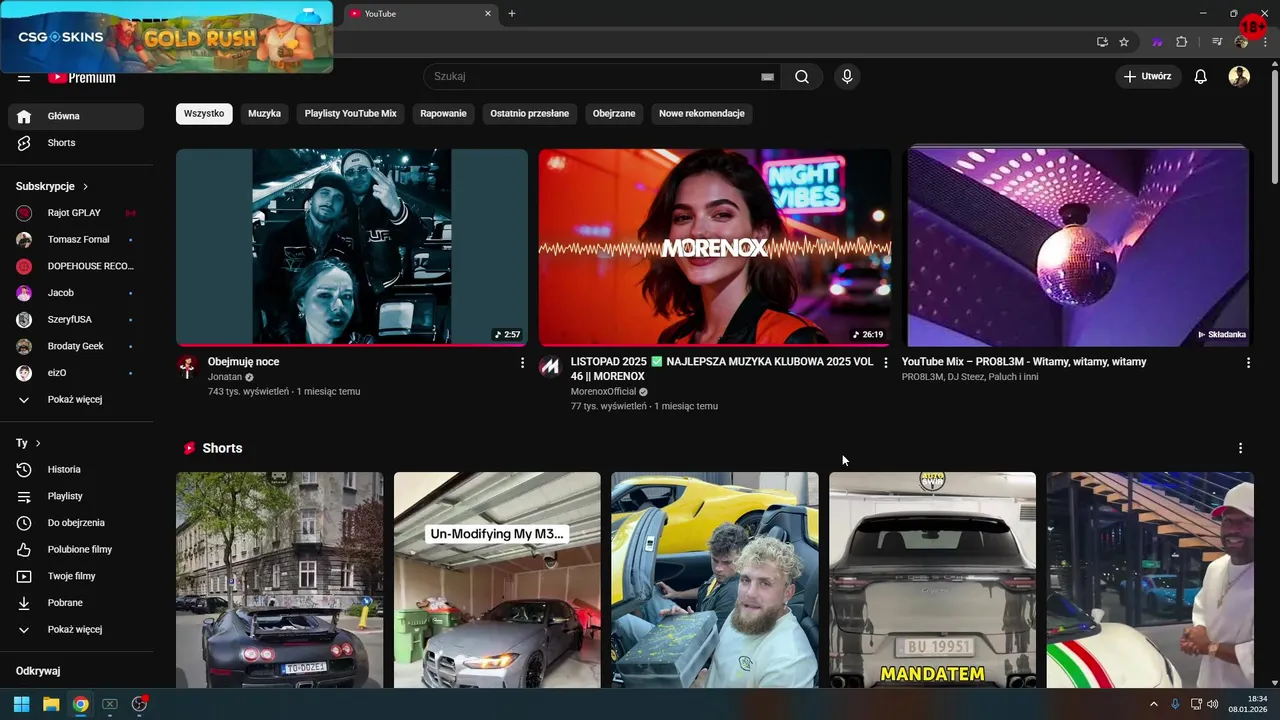Open Chrome extensions puzzle icon
1280x720 pixels.
tap(1181, 42)
